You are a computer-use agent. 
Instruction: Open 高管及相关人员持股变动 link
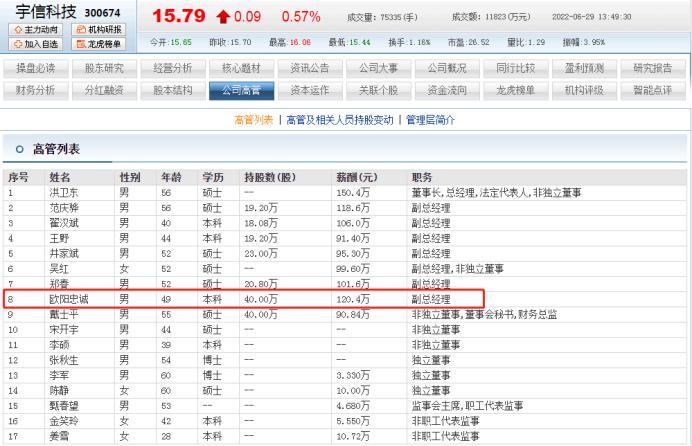click(x=340, y=120)
